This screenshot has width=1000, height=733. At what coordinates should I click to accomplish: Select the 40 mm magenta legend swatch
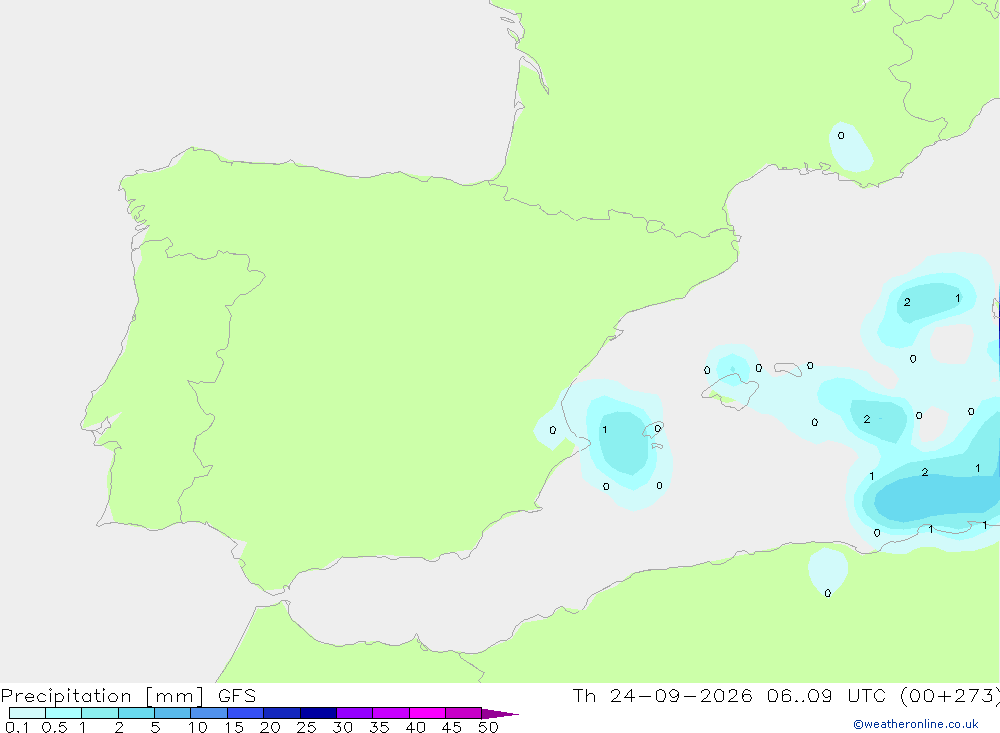click(427, 713)
